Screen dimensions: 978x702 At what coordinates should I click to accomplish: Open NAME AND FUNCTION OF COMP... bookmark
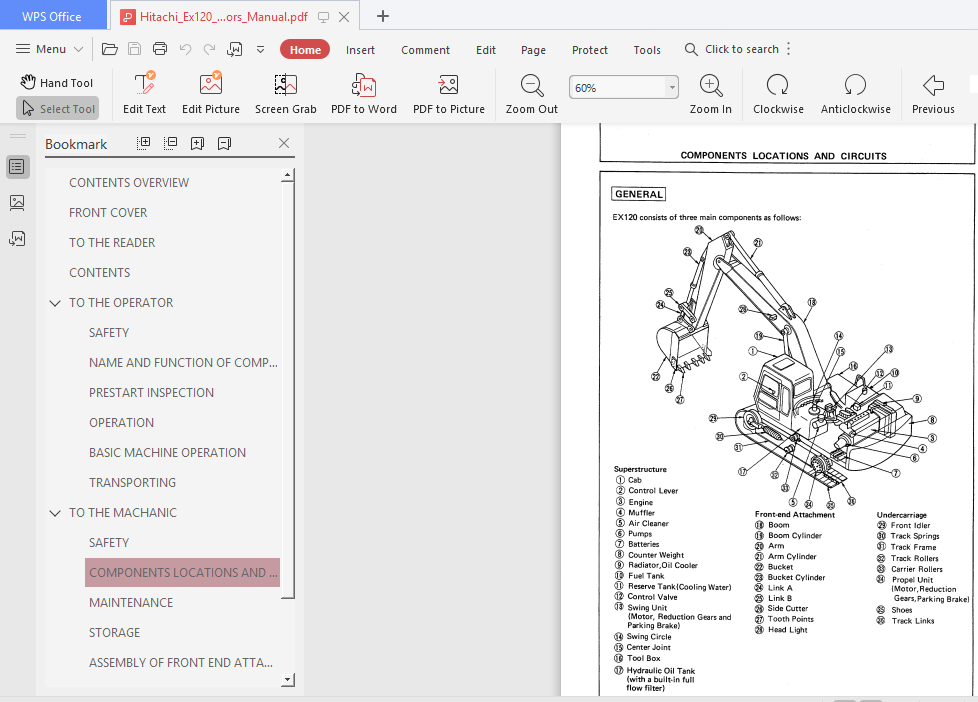[183, 363]
